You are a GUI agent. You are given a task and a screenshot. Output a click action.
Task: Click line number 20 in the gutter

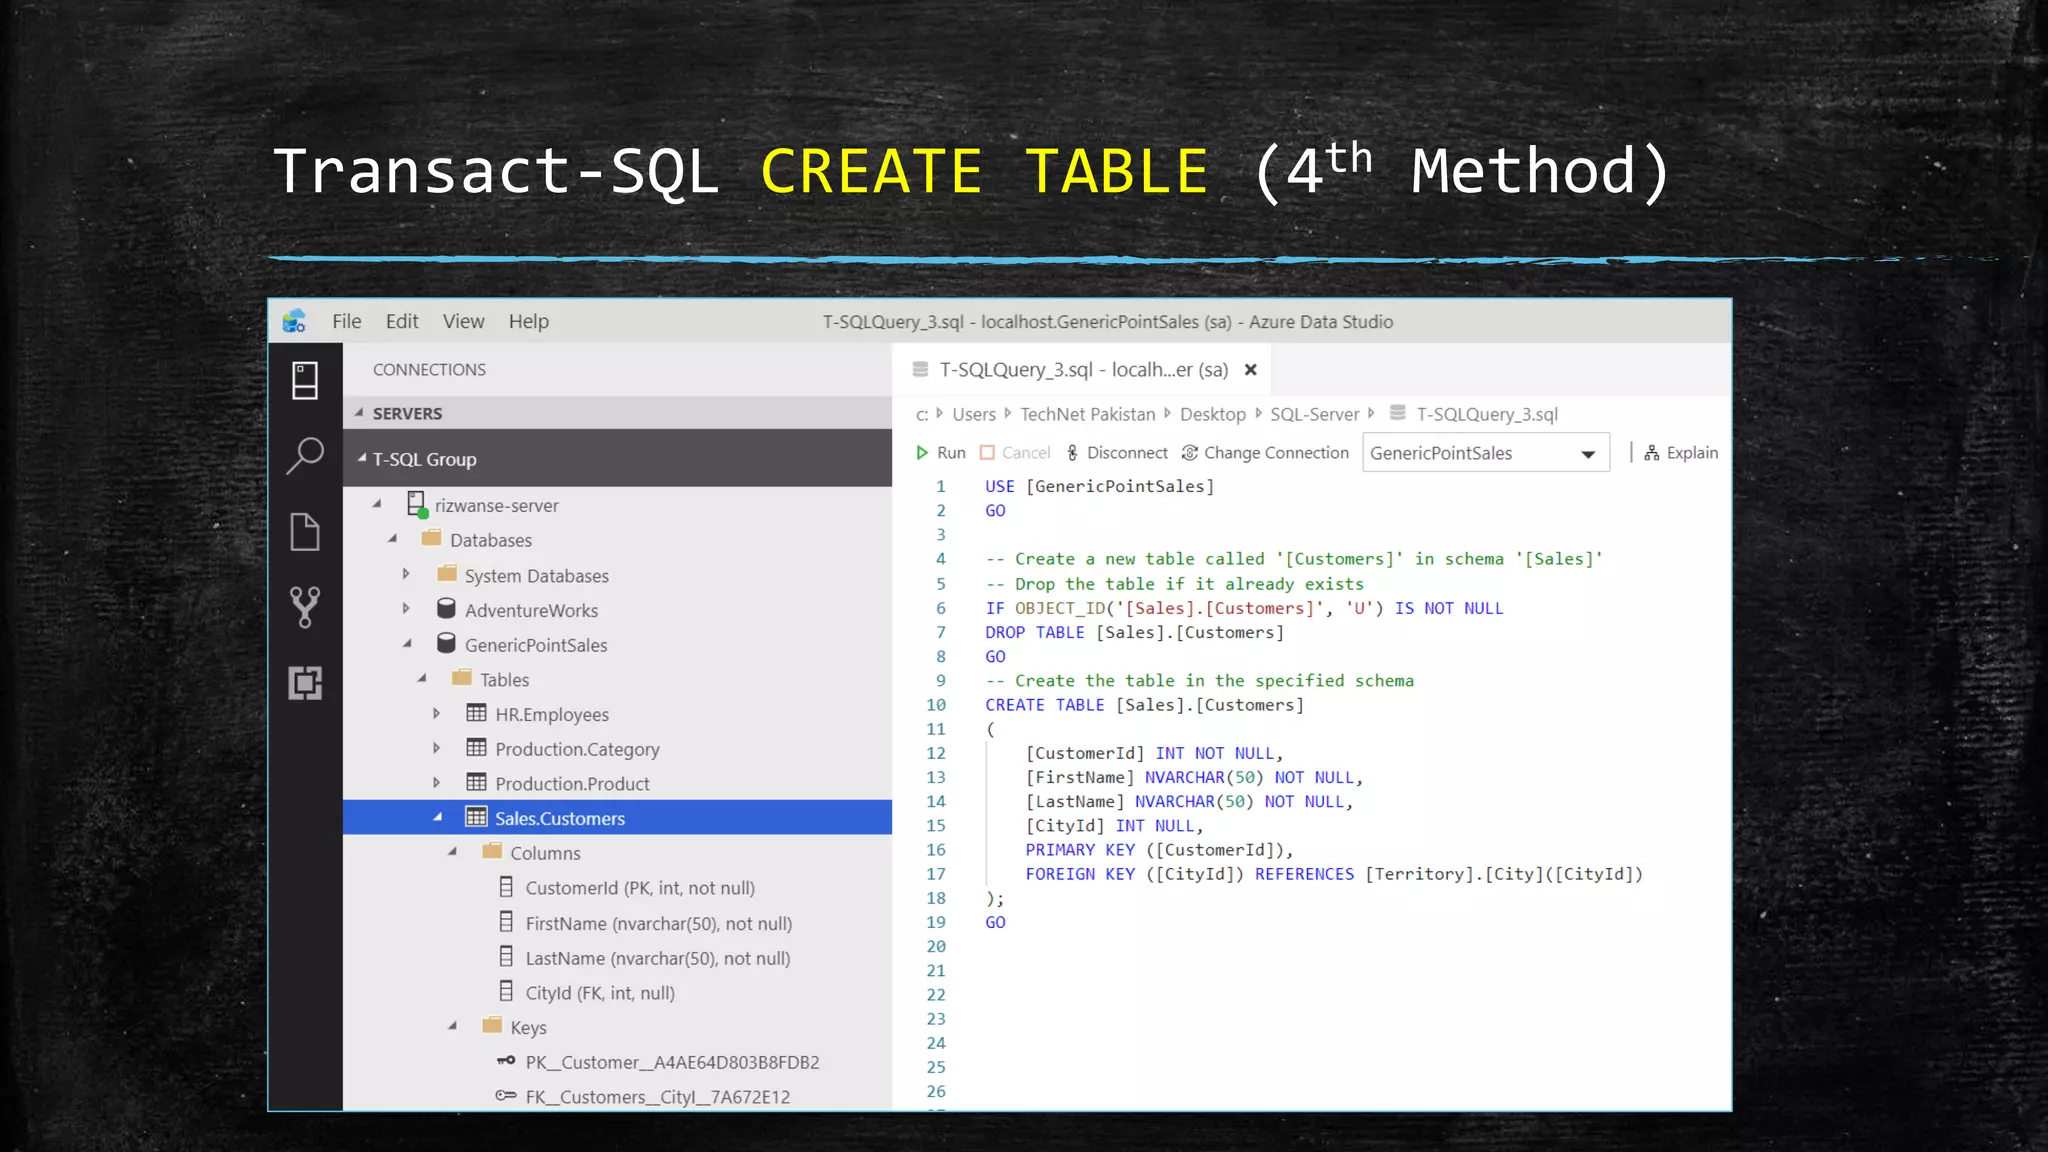point(935,946)
